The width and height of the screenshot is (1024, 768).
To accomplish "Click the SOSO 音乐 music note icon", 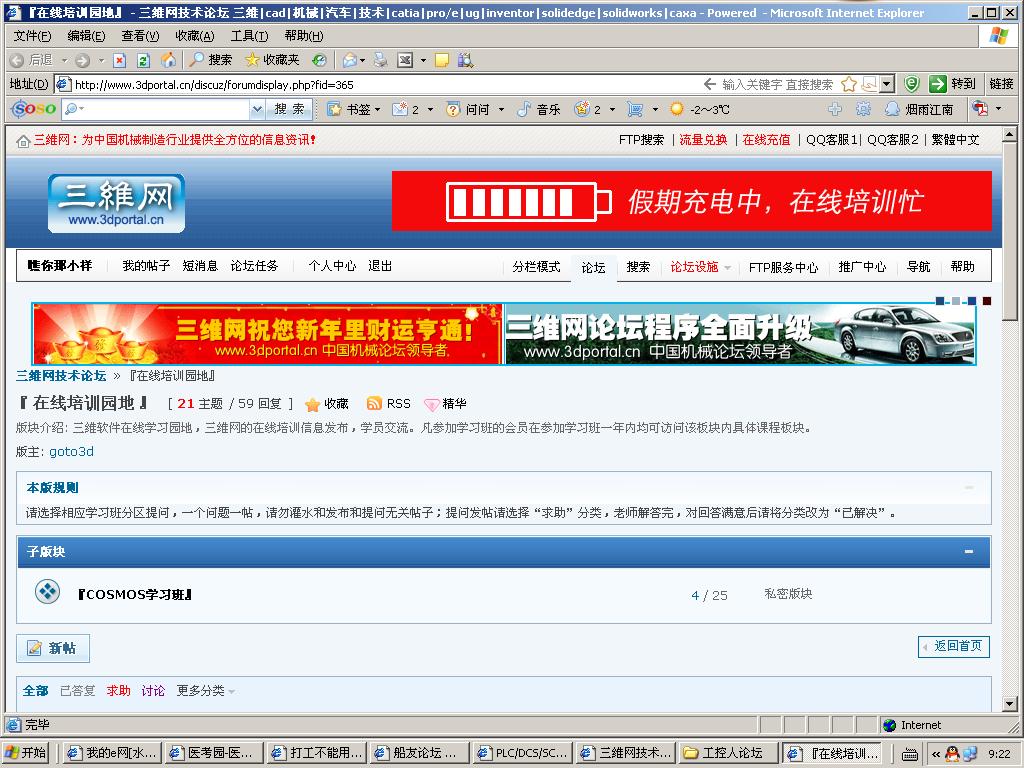I will pos(524,109).
